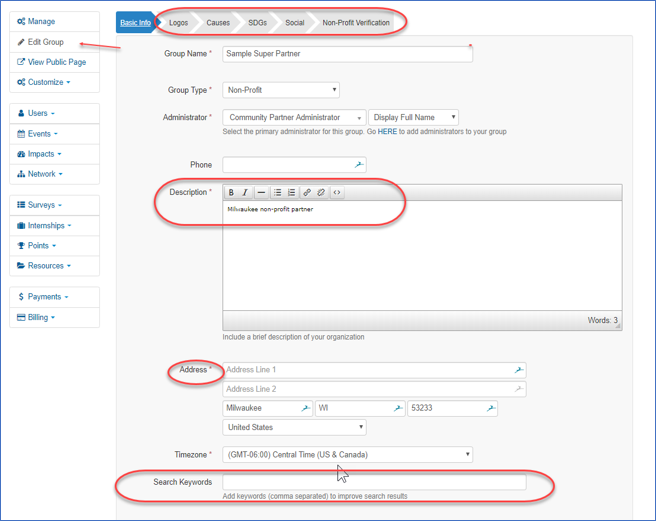
Task: Click the remove link icon
Action: pyautogui.click(x=321, y=193)
